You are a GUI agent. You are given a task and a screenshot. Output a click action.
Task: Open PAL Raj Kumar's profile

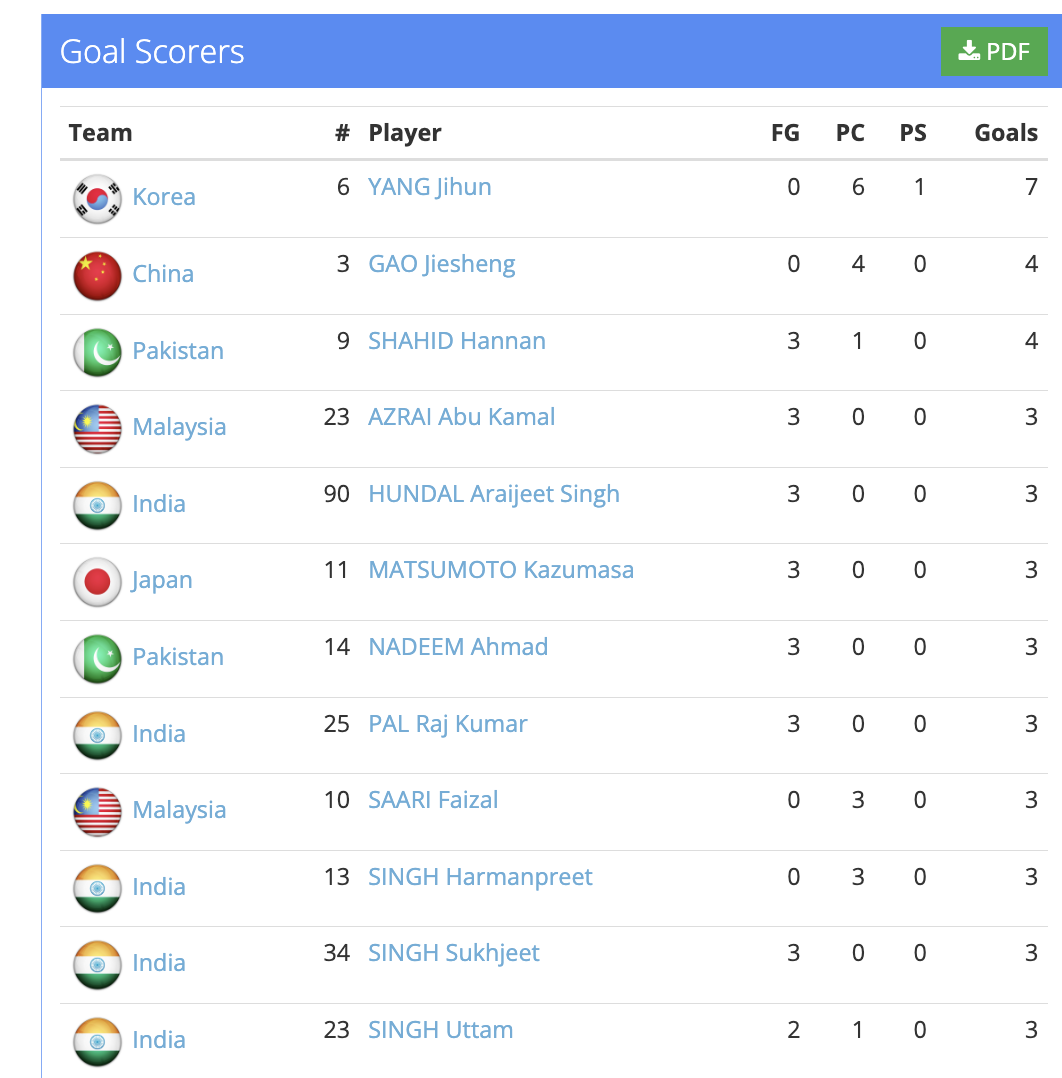click(447, 724)
